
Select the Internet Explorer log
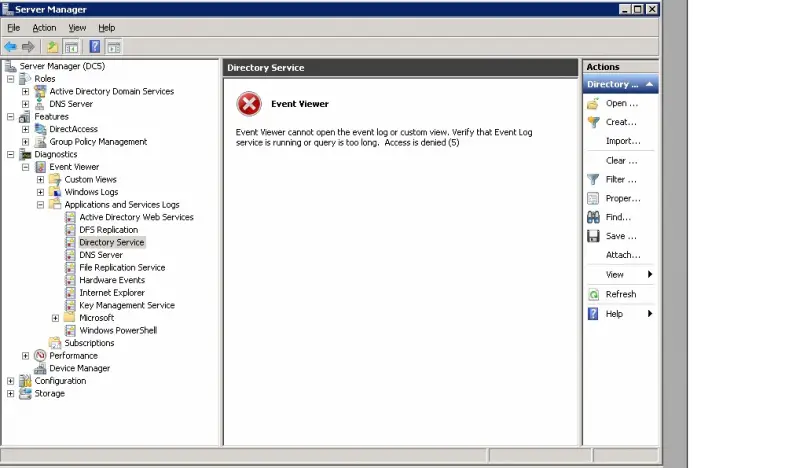(112, 292)
